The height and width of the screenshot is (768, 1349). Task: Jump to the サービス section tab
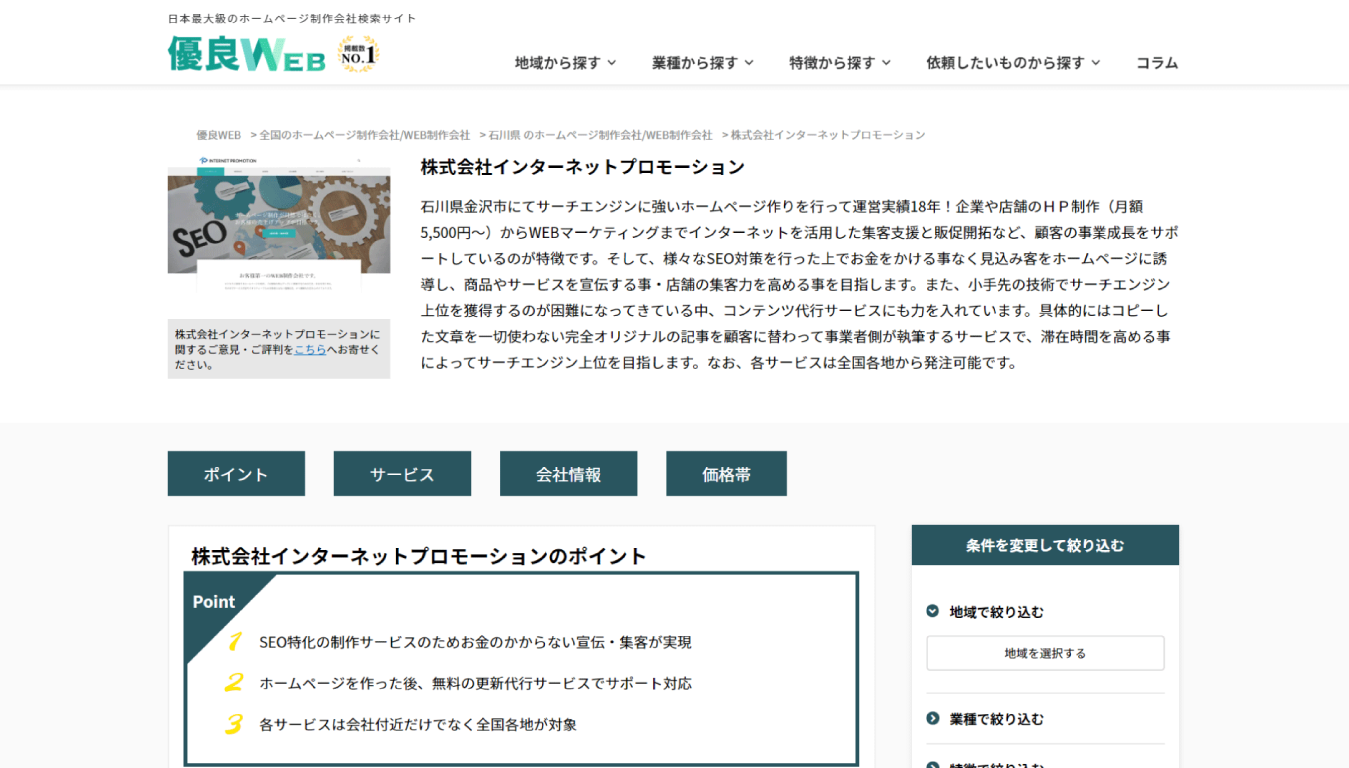pyautogui.click(x=402, y=474)
